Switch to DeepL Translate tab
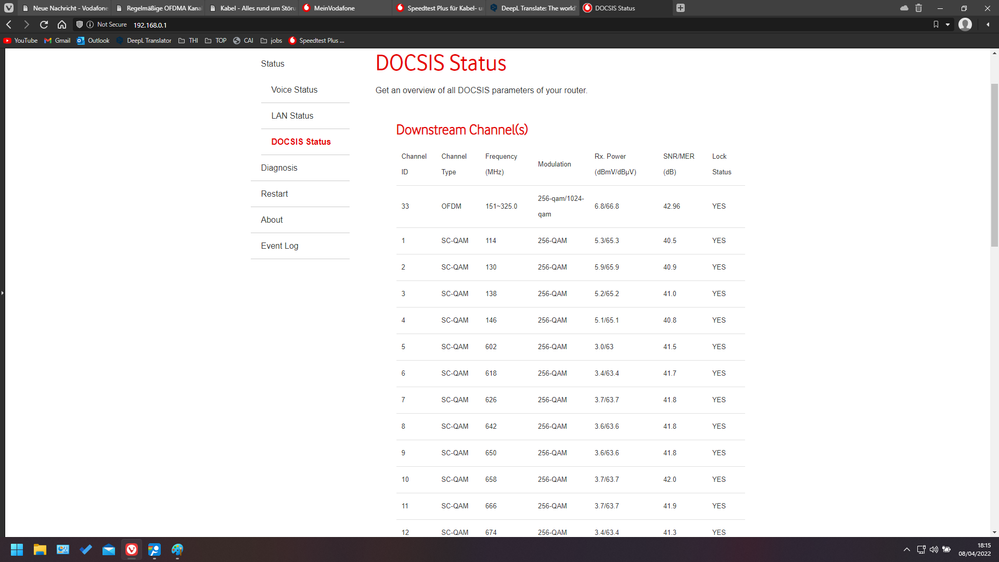This screenshot has height=562, width=999. 533,8
